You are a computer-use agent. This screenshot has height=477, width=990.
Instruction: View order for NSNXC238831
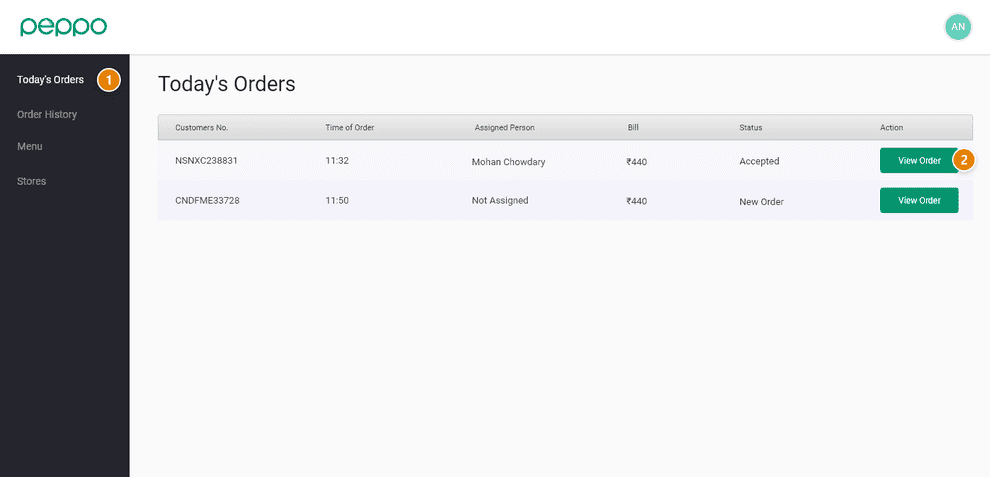(x=918, y=160)
